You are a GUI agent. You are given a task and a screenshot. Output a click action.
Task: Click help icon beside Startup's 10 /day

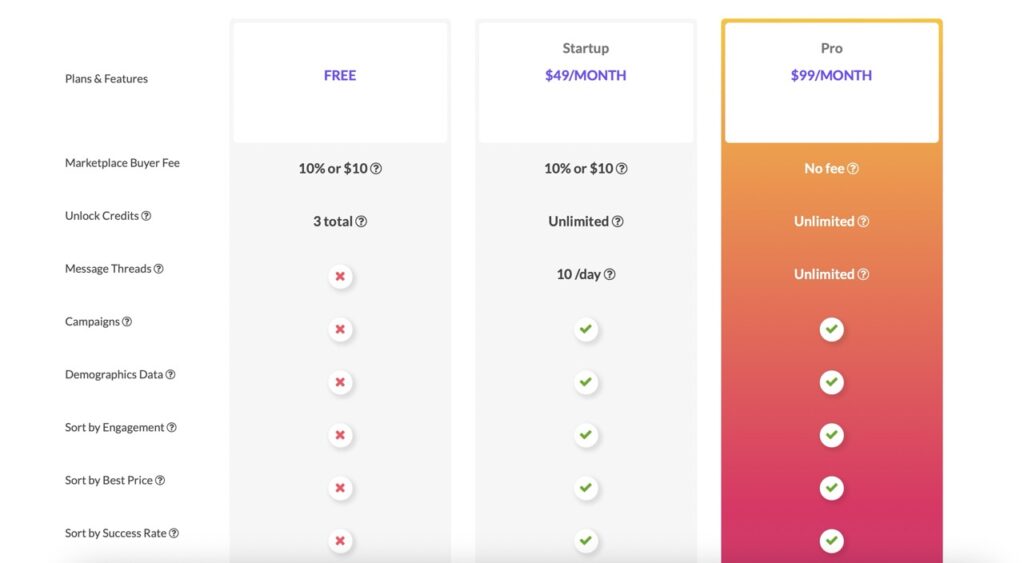tap(610, 275)
